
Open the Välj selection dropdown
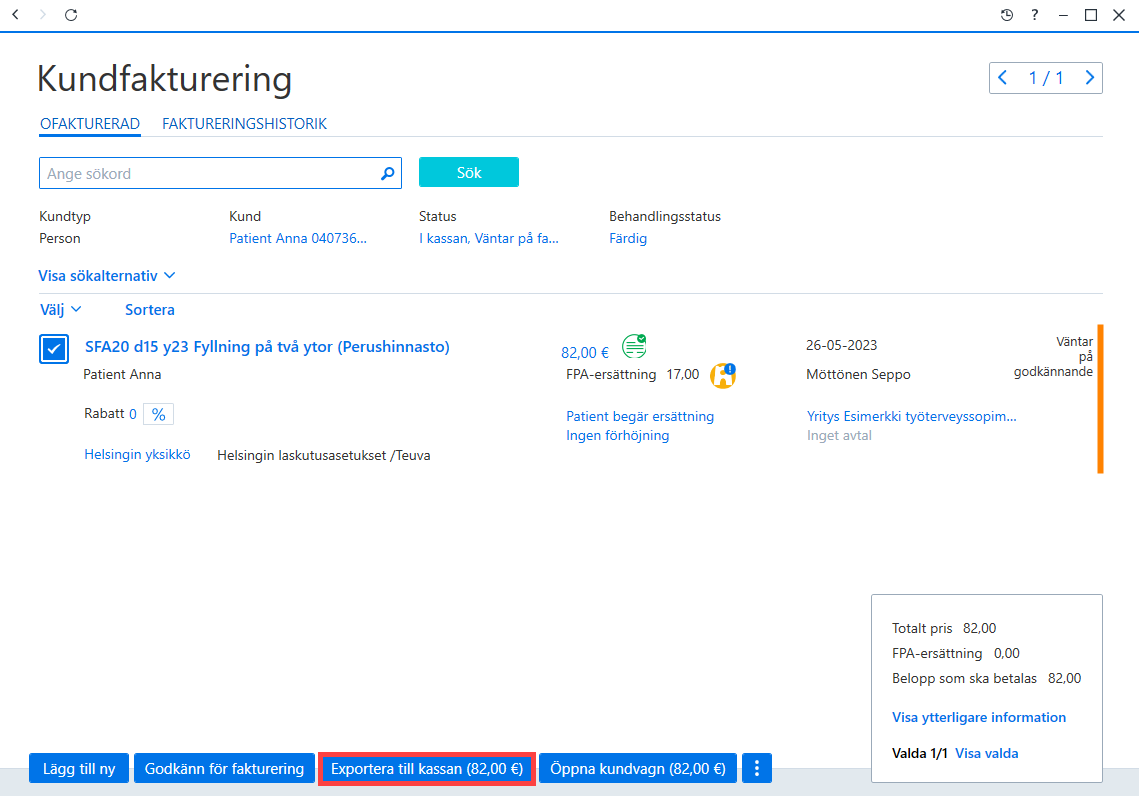click(x=60, y=310)
